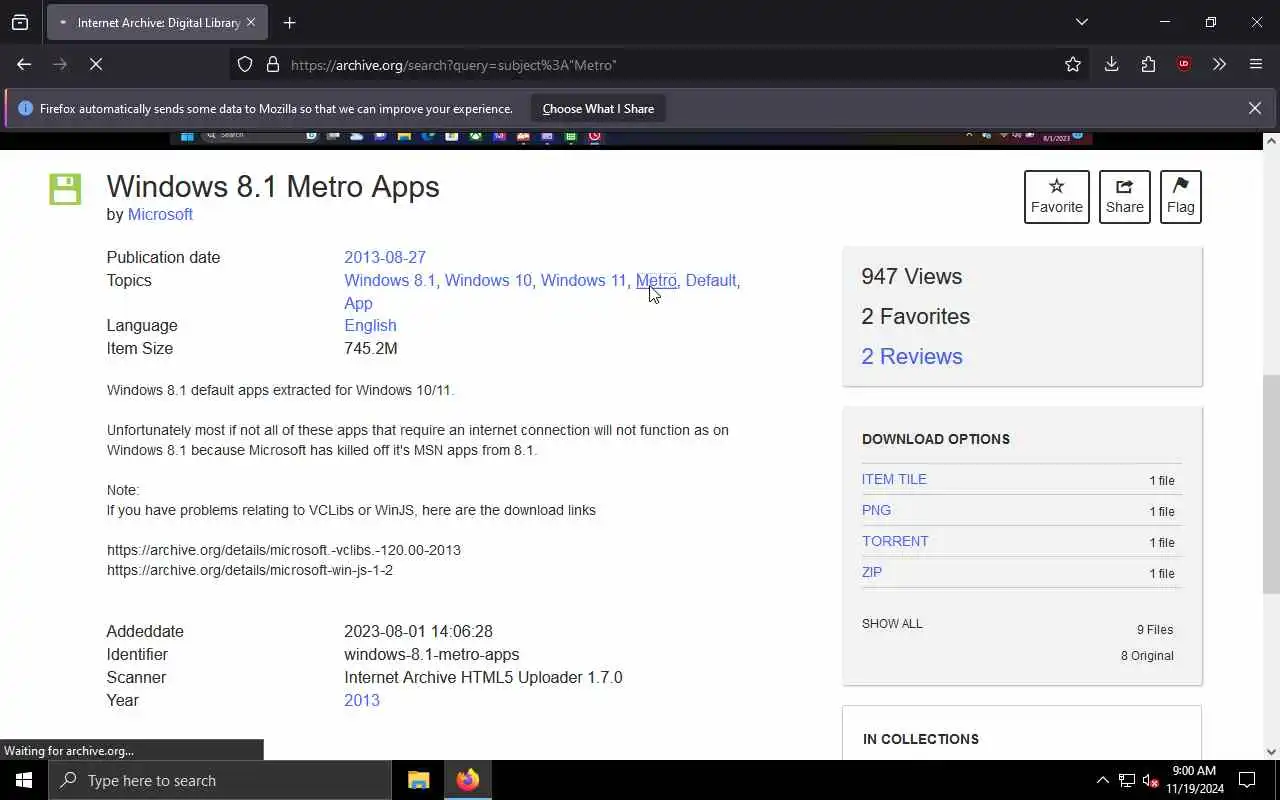Click SHOW ALL download files

pyautogui.click(x=892, y=623)
